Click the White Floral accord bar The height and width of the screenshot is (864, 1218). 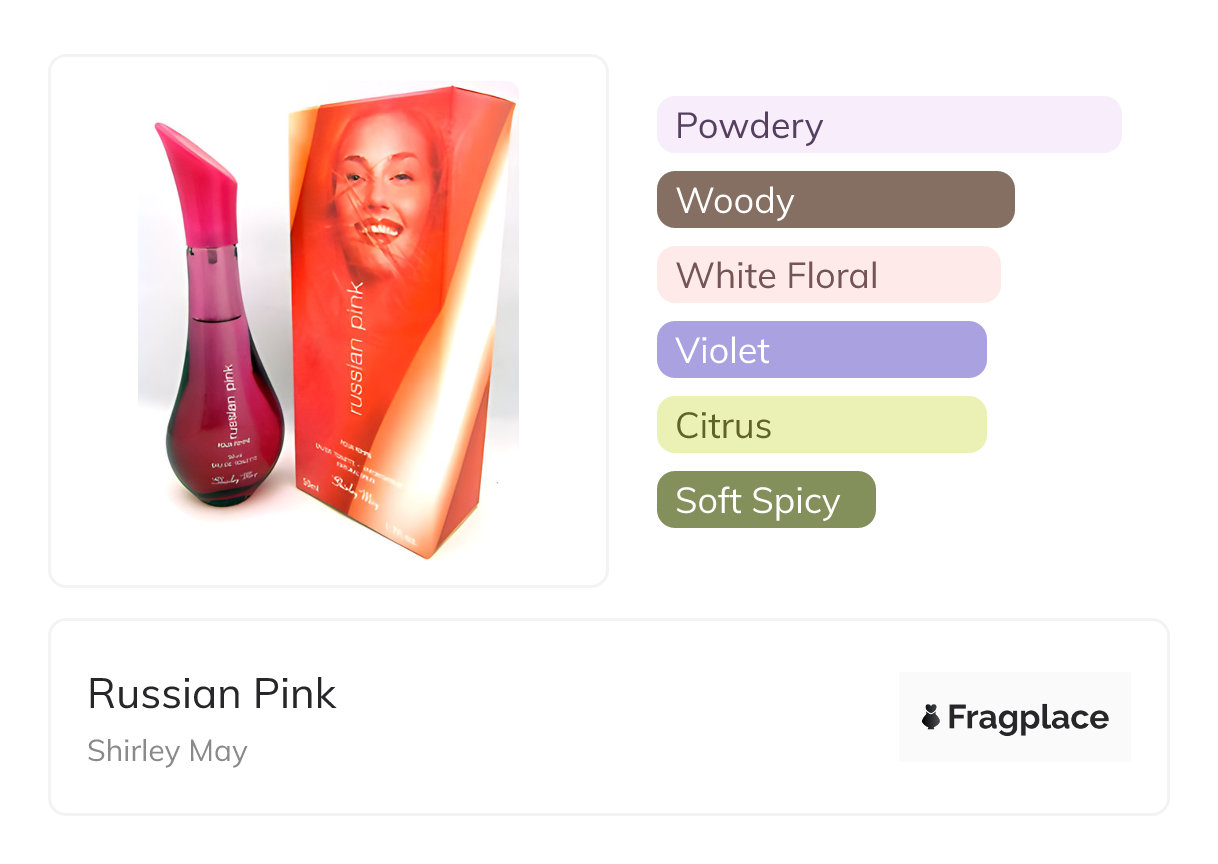(828, 275)
